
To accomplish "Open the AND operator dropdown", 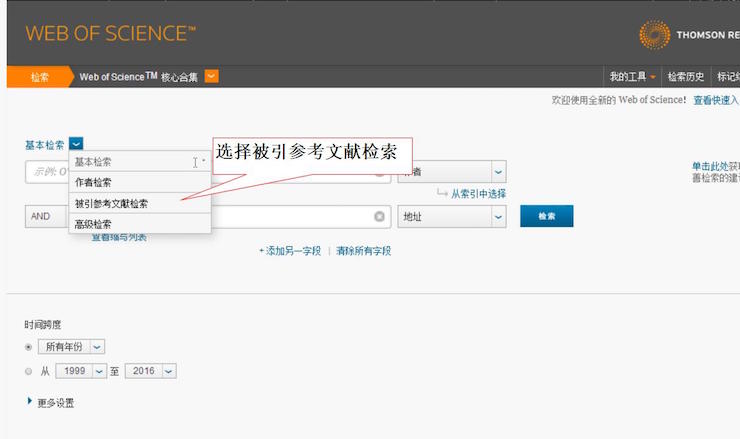I will point(47,217).
